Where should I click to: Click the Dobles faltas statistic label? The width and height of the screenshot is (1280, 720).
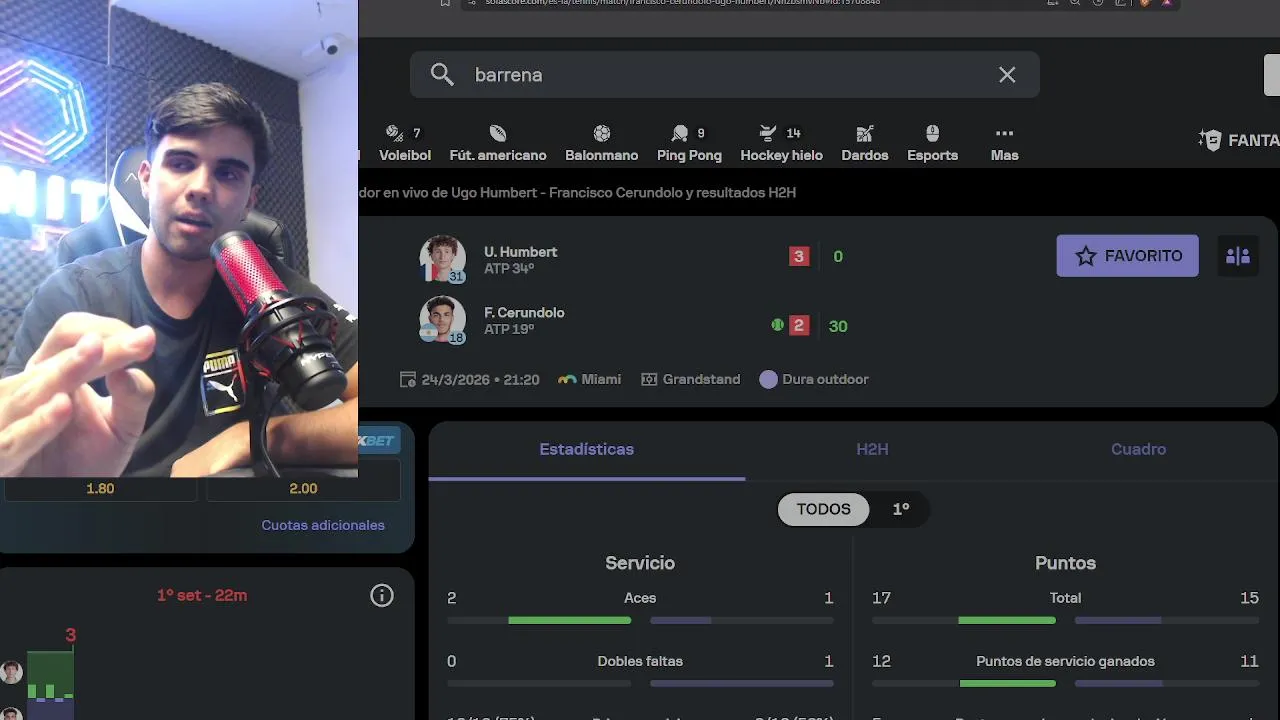[640, 661]
